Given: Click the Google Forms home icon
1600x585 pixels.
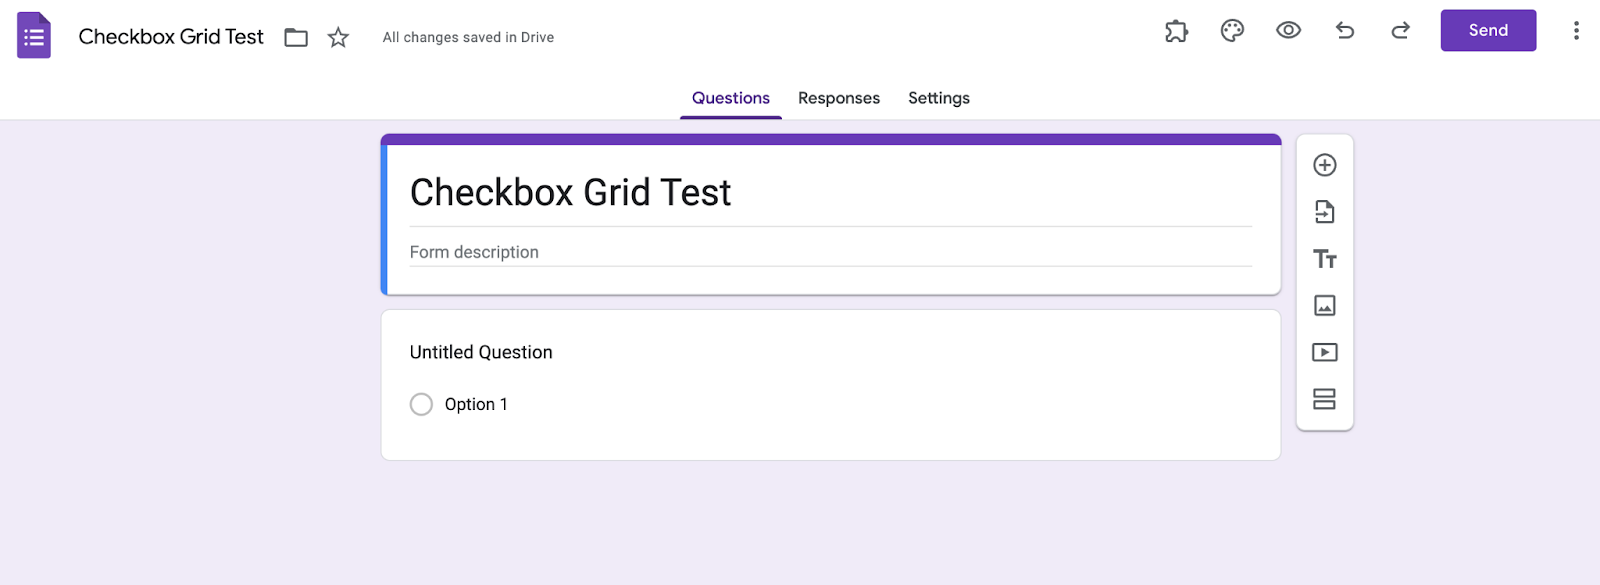Looking at the screenshot, I should click(x=34, y=36).
